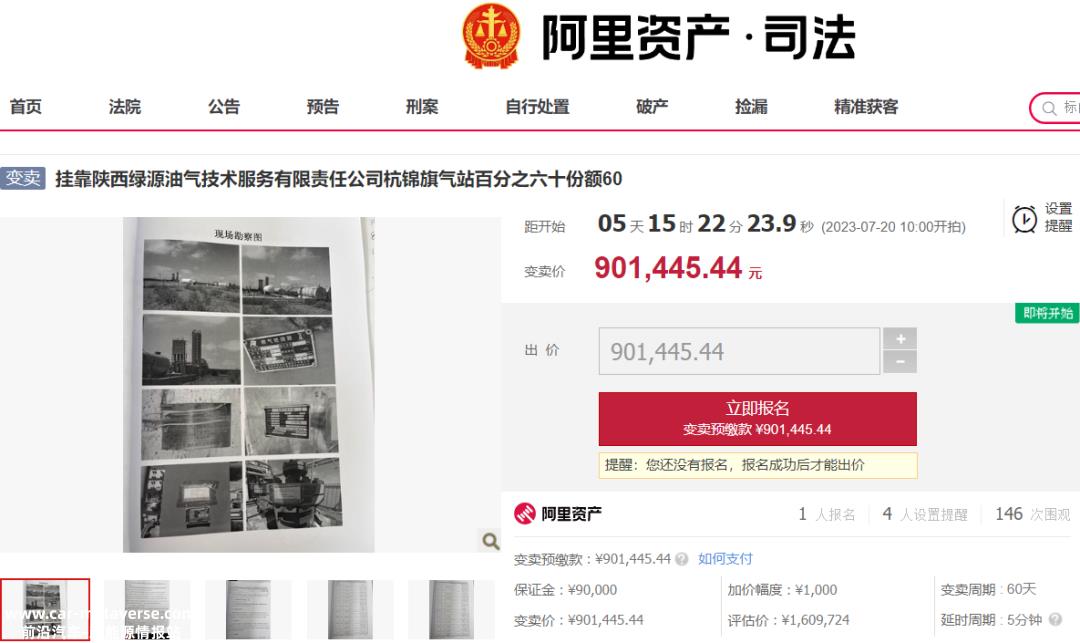The width and height of the screenshot is (1080, 643).
Task: Set a reminder with the alarm clock icon
Action: coord(1024,219)
